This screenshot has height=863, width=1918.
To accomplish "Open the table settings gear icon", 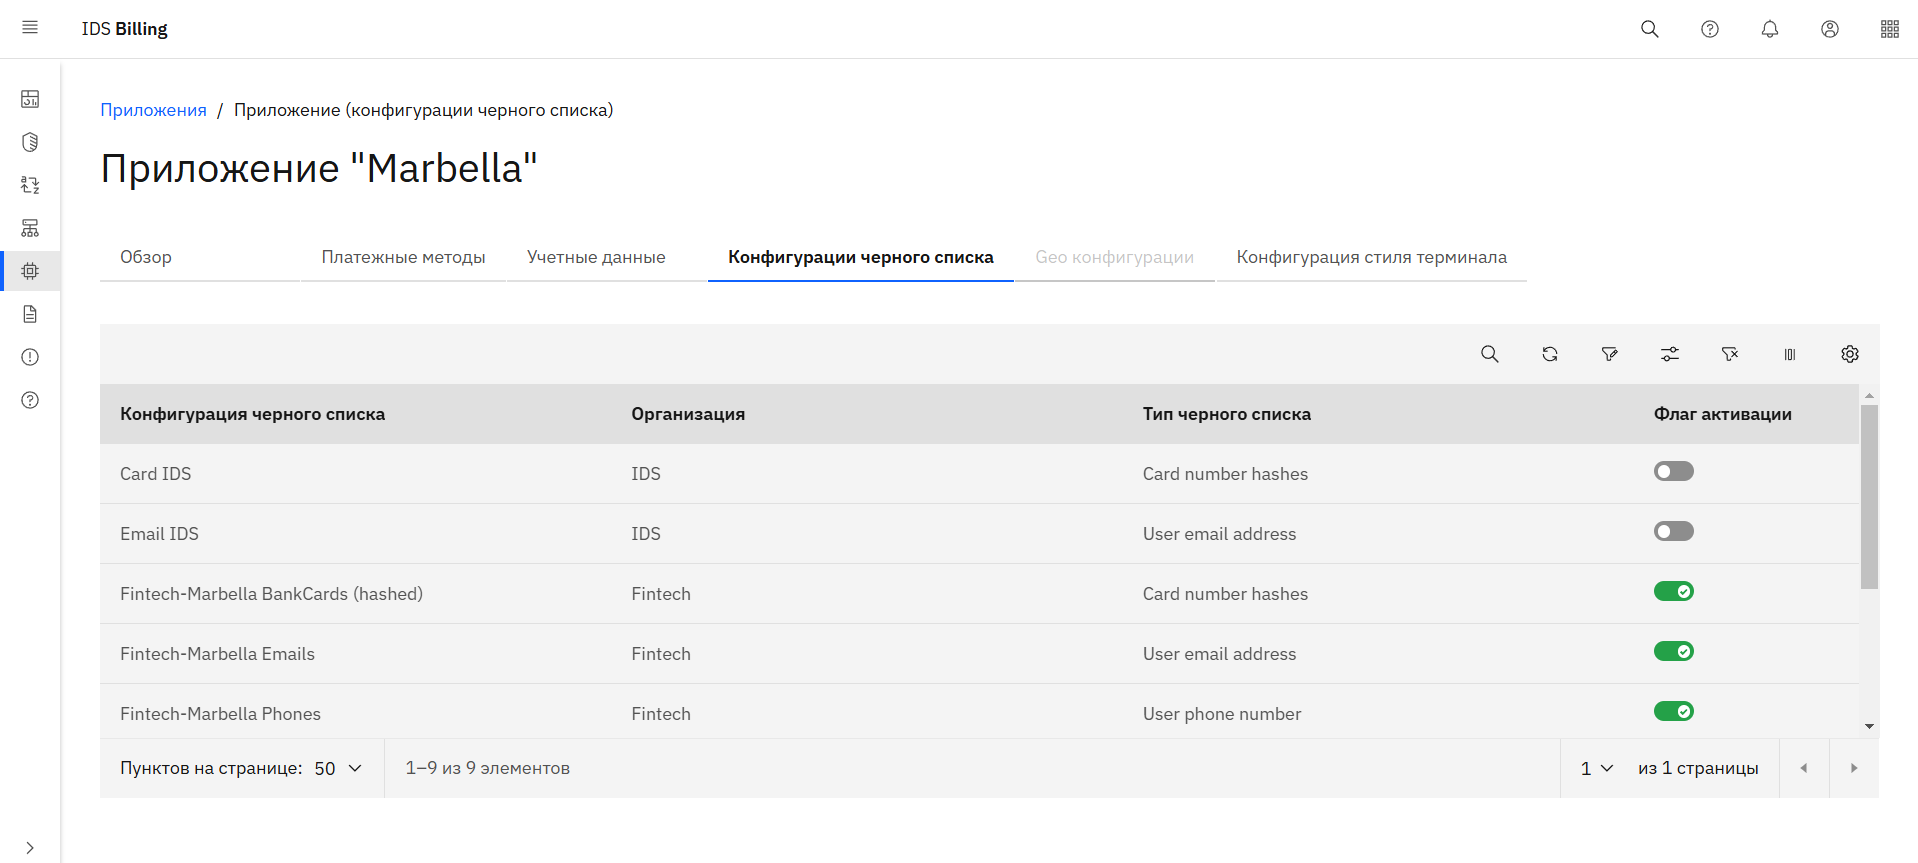I will (x=1849, y=354).
